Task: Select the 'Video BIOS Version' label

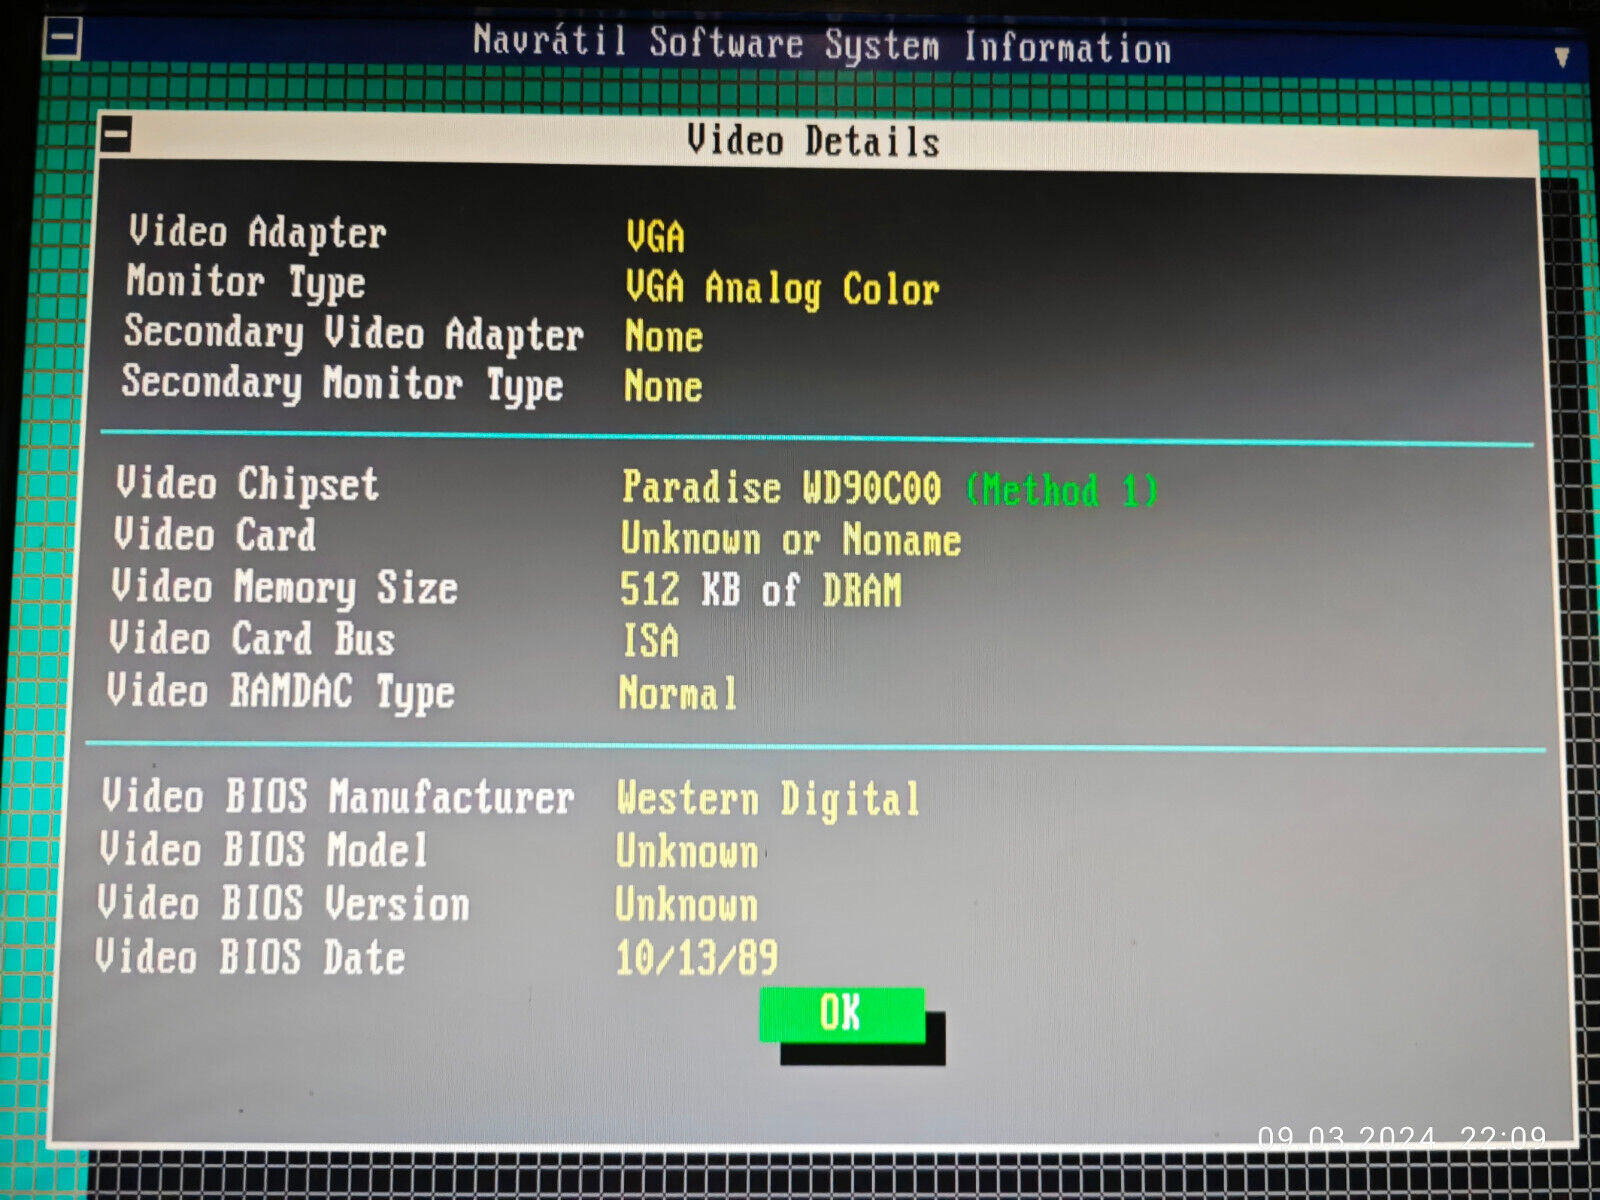Action: pos(283,903)
